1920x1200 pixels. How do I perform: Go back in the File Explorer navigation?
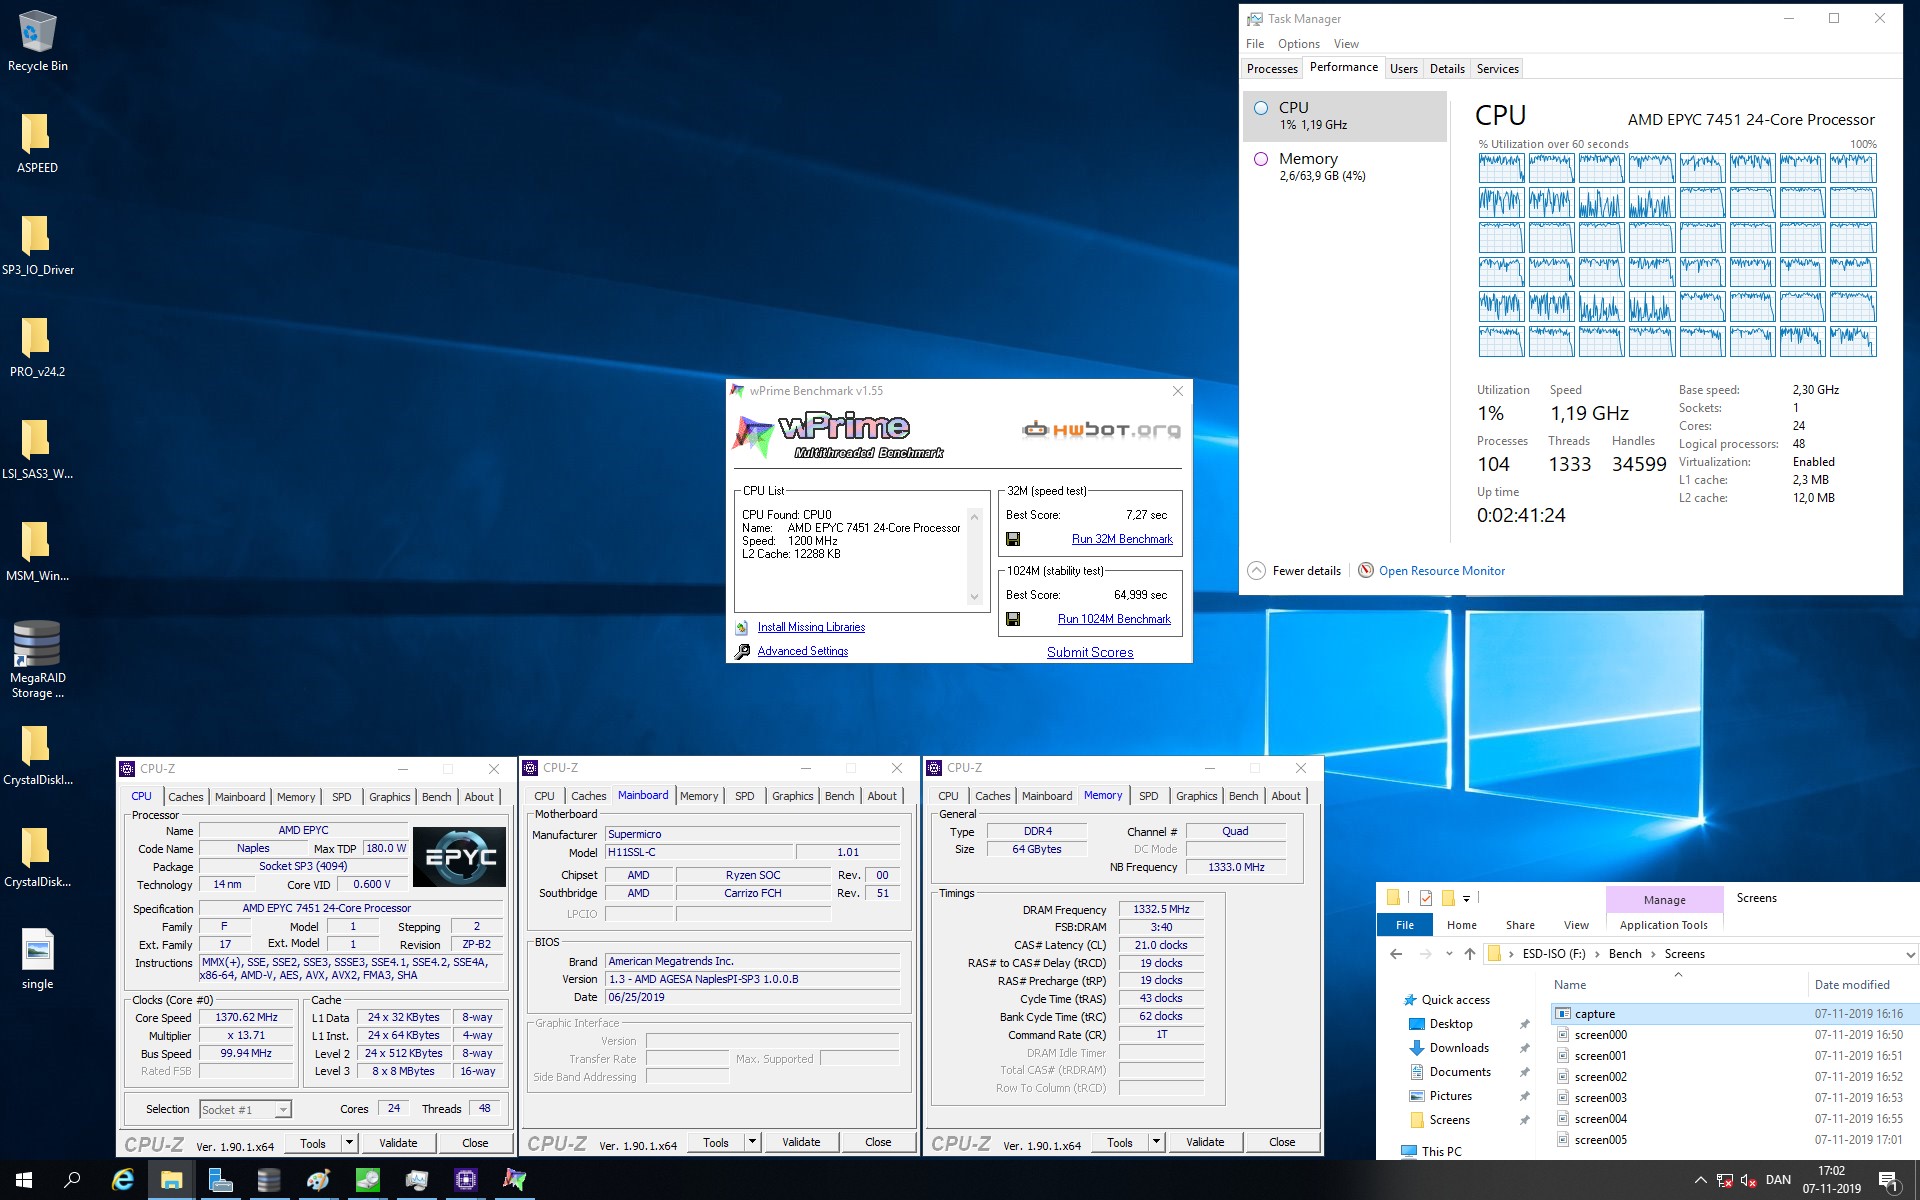(1396, 954)
